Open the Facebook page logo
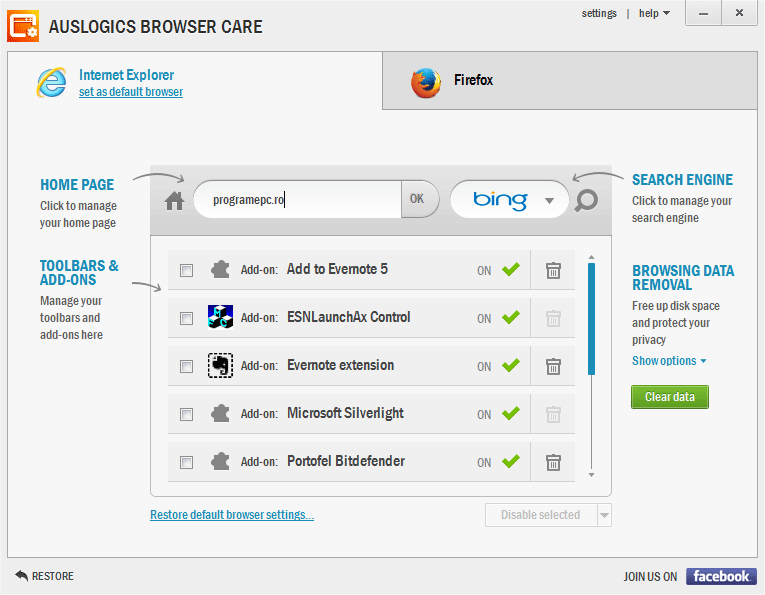The width and height of the screenshot is (765, 595). 721,576
